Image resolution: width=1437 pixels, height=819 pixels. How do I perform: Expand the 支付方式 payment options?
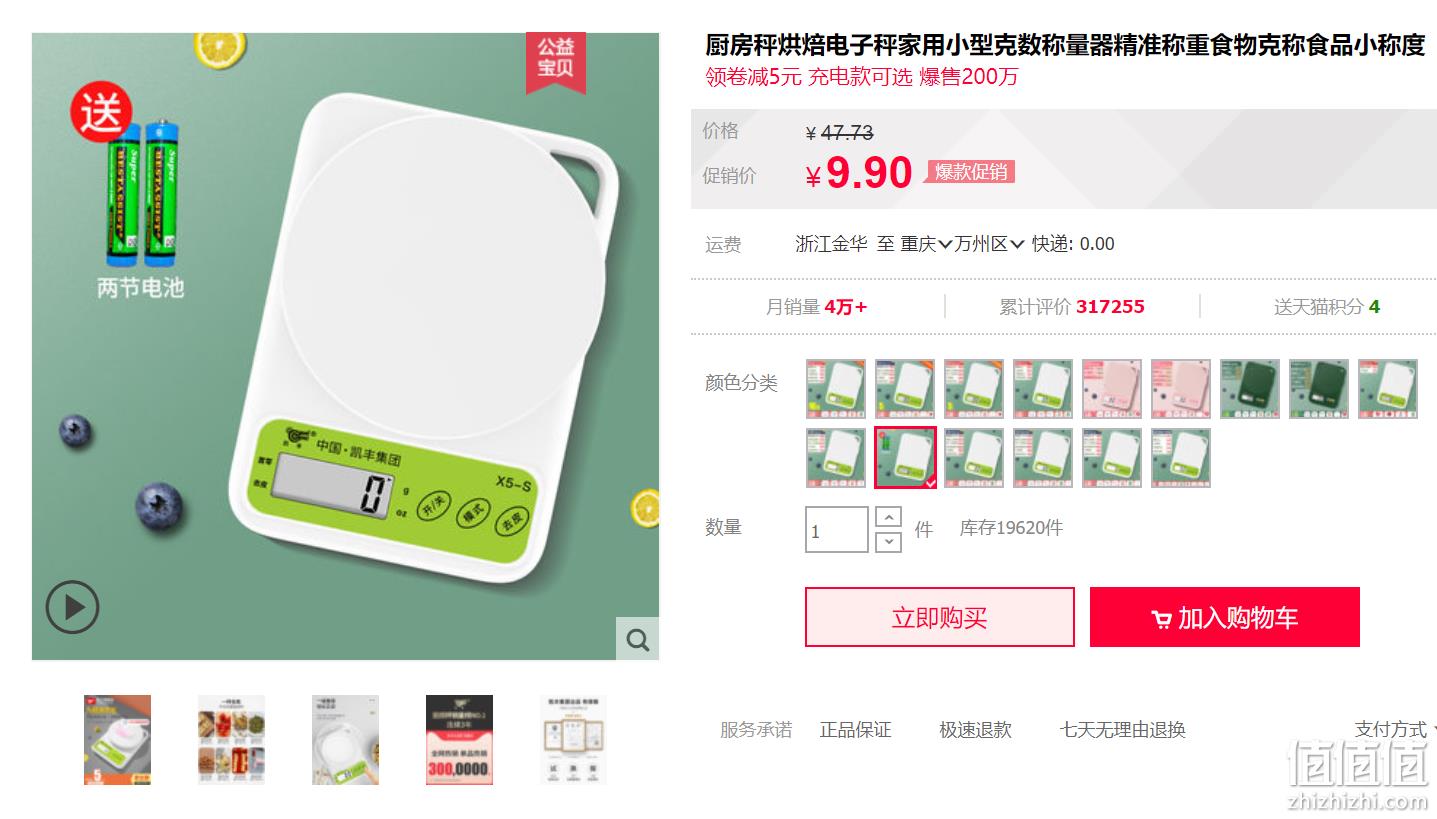tap(1396, 730)
